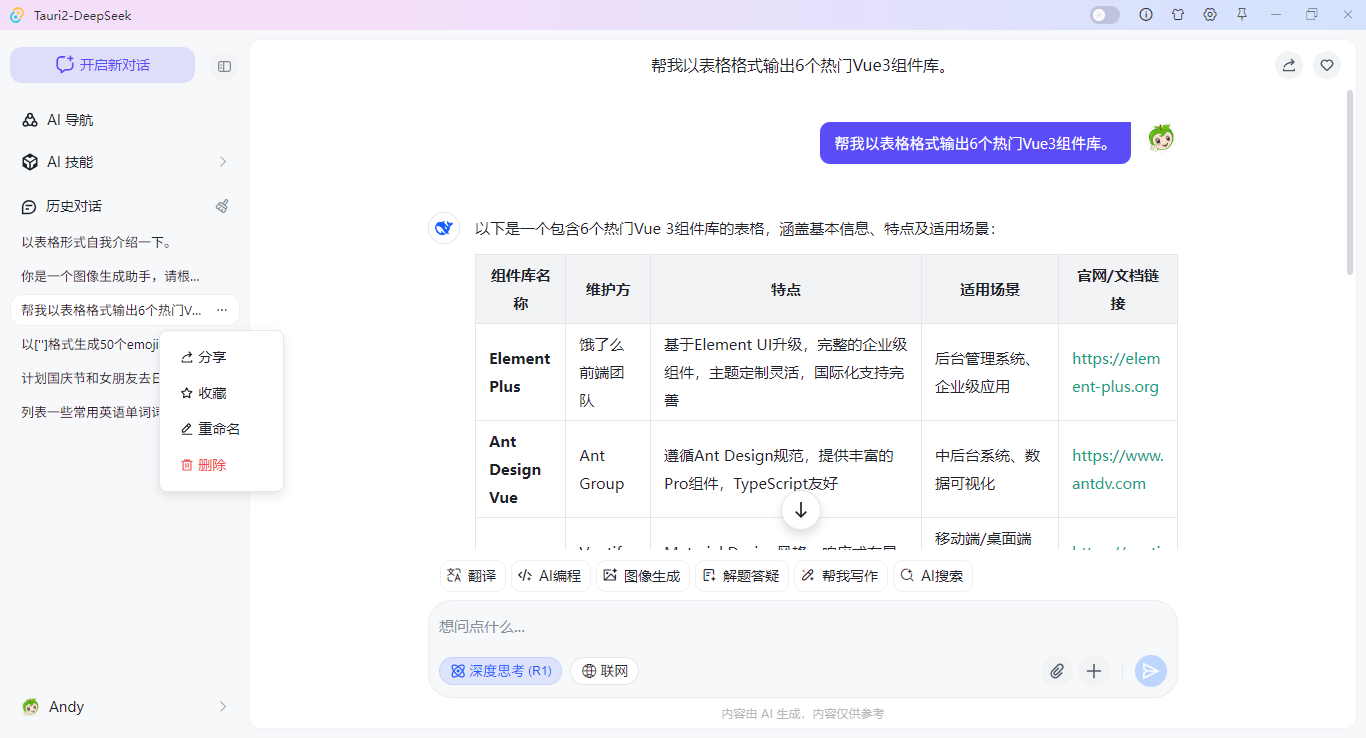
Task: Click the 开启新对话 button
Action: 101,64
